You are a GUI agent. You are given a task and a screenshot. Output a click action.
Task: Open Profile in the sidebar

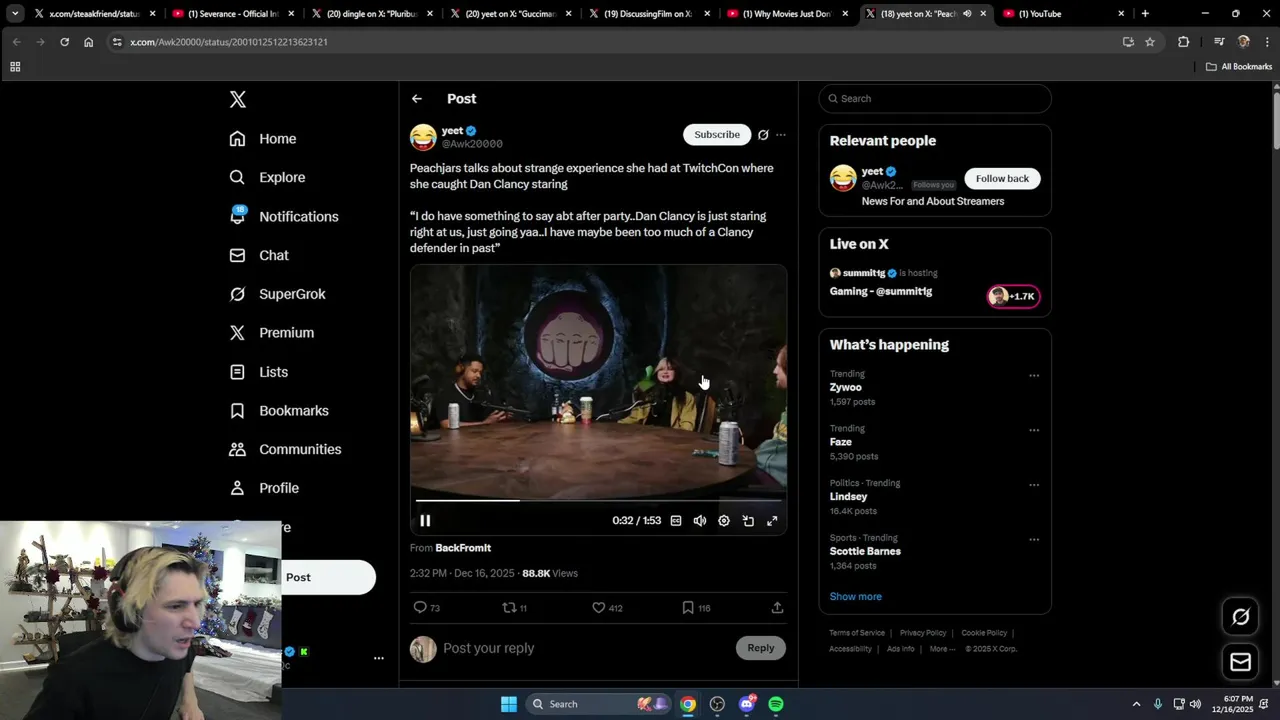(264, 488)
